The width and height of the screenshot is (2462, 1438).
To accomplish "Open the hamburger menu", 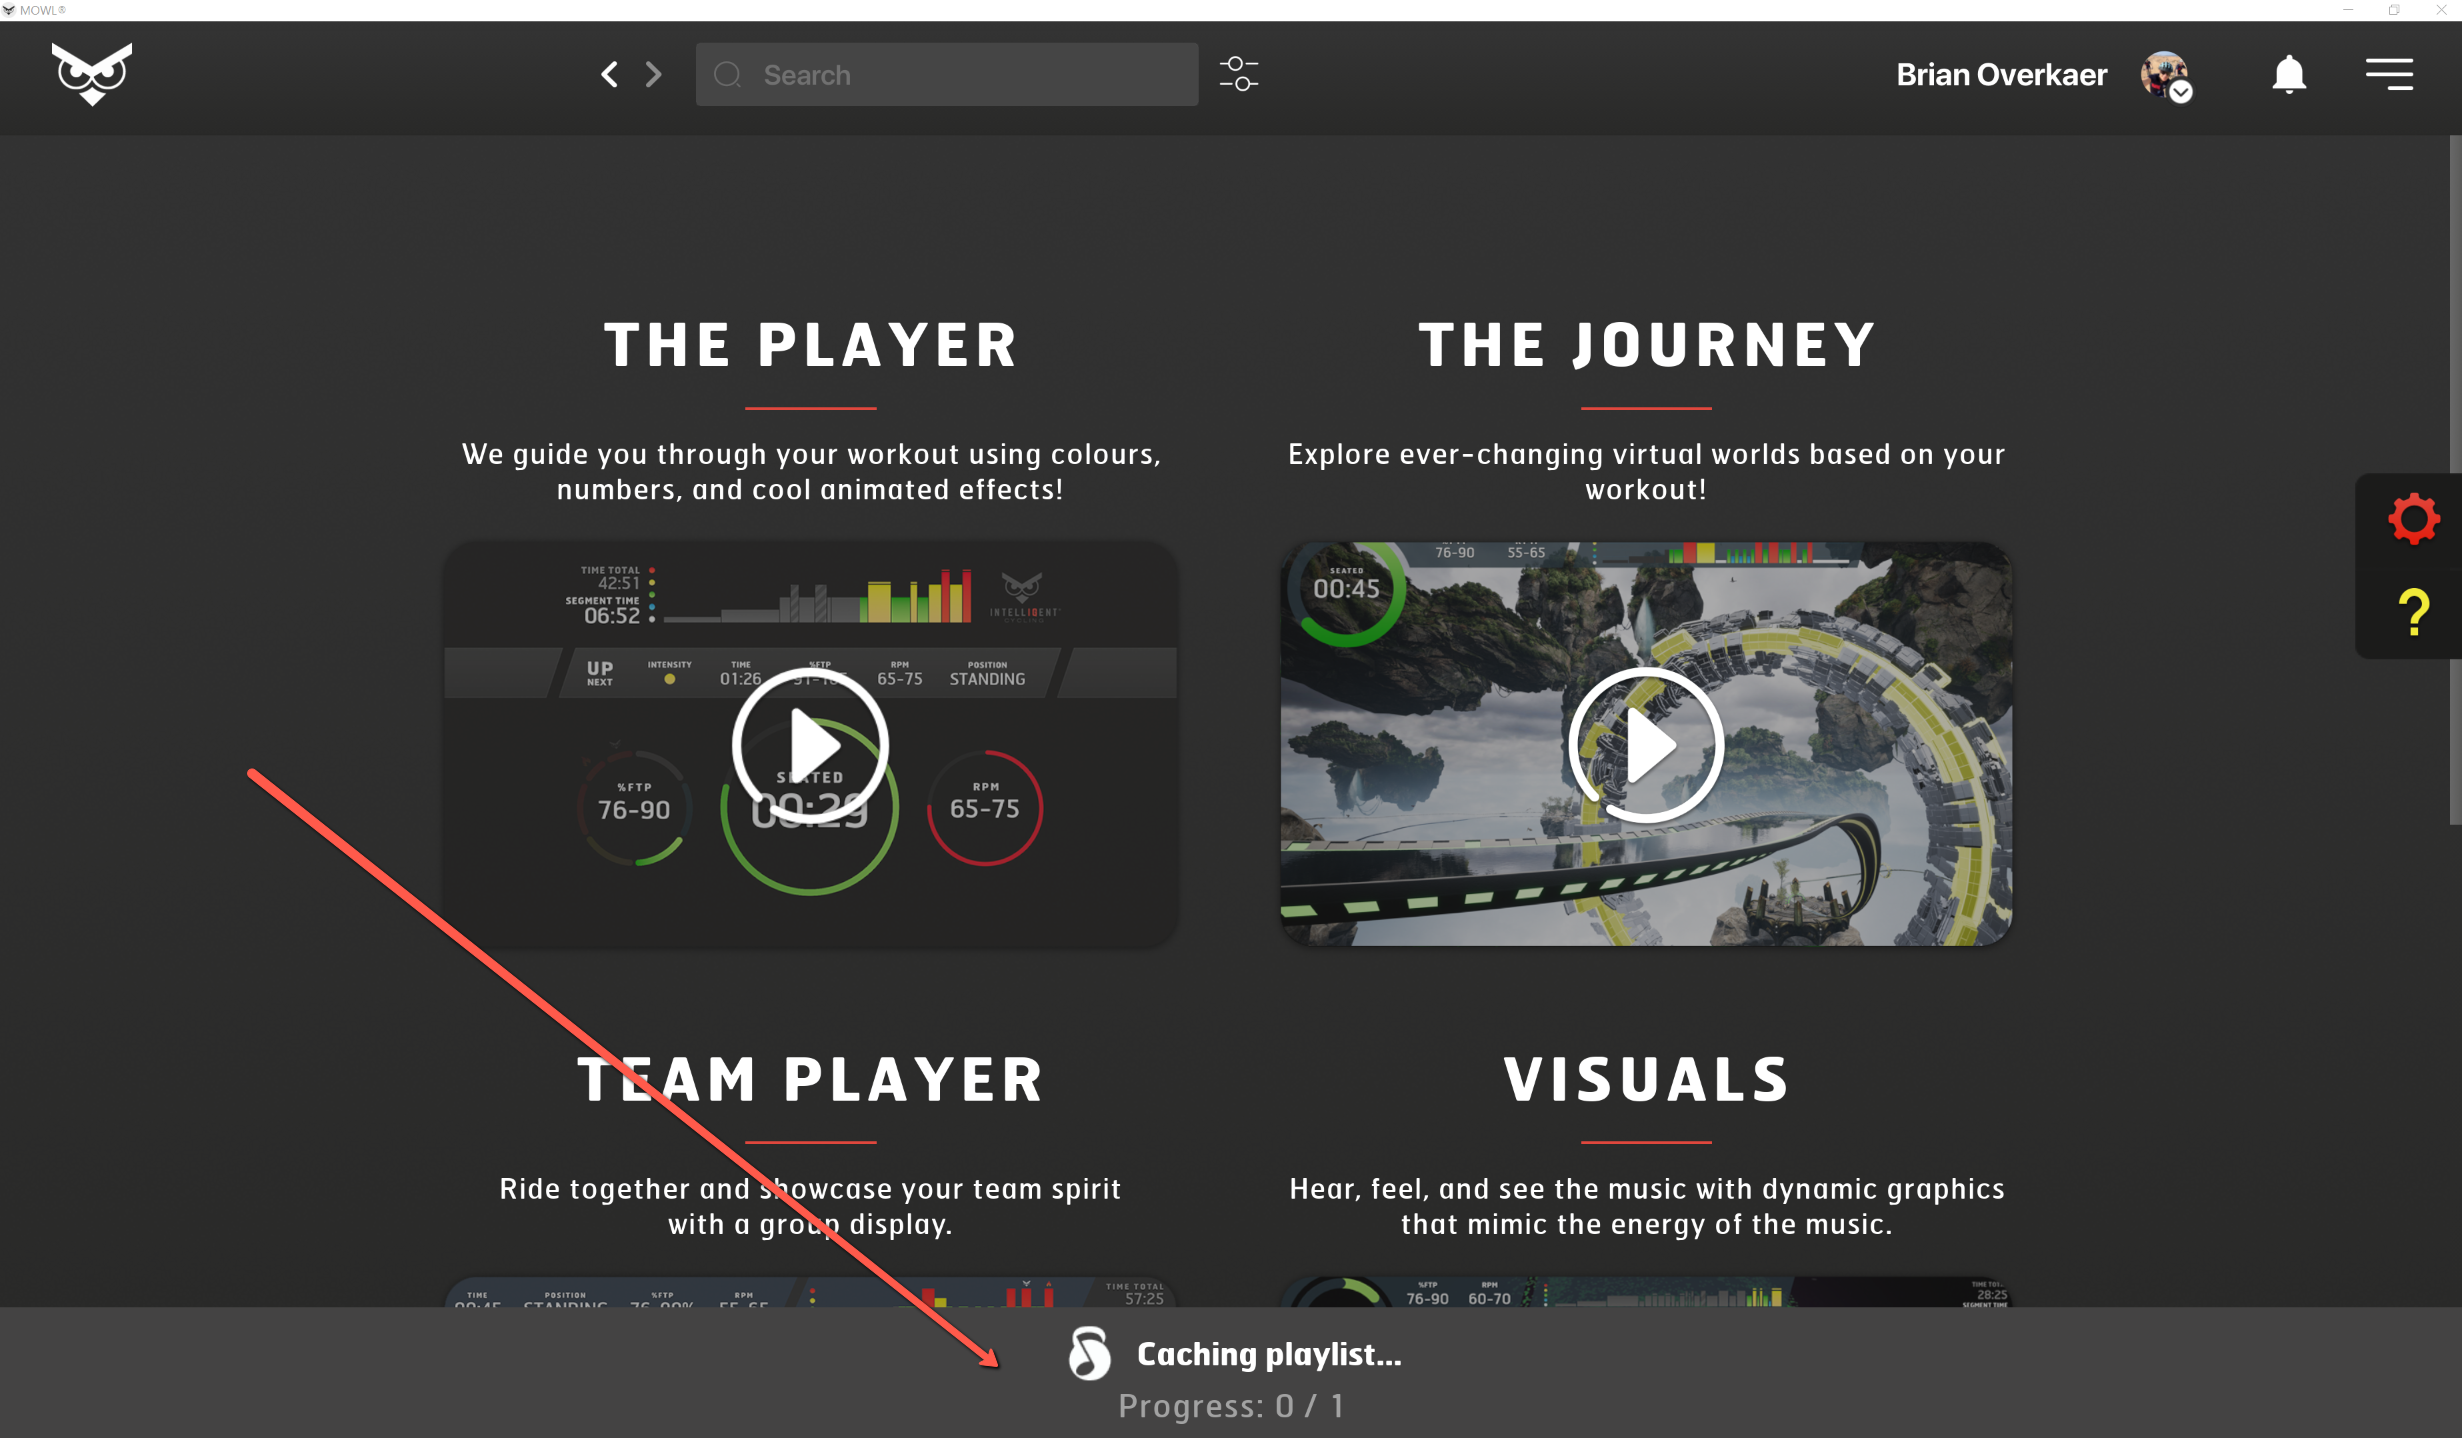I will pos(2388,74).
